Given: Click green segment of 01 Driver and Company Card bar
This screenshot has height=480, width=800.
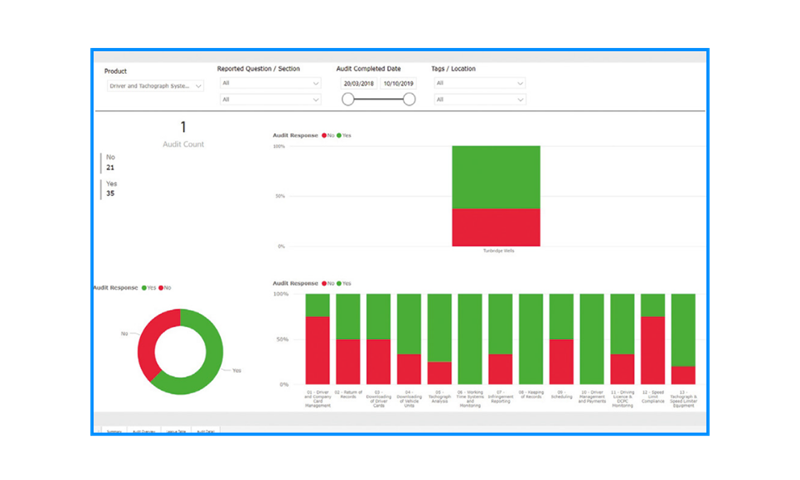Looking at the screenshot, I should [x=317, y=305].
